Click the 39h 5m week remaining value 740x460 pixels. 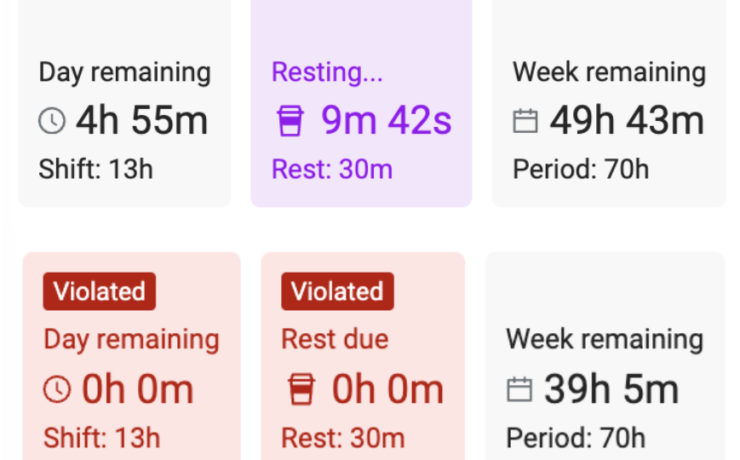pyautogui.click(x=611, y=389)
